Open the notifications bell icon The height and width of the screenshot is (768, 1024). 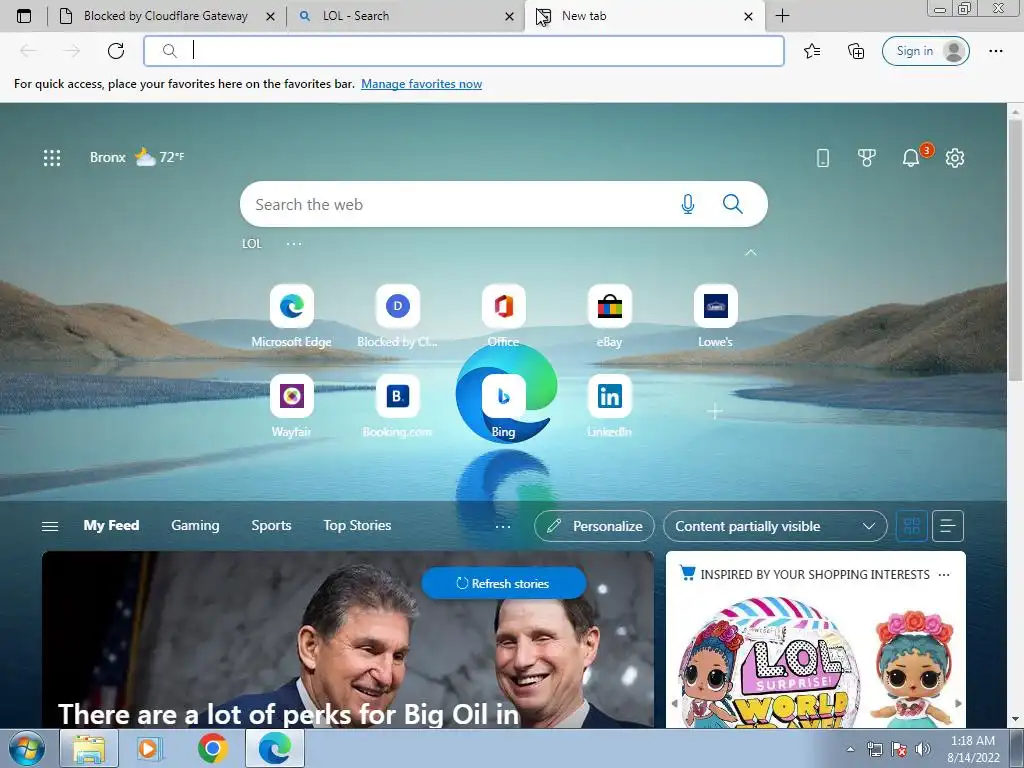(911, 157)
